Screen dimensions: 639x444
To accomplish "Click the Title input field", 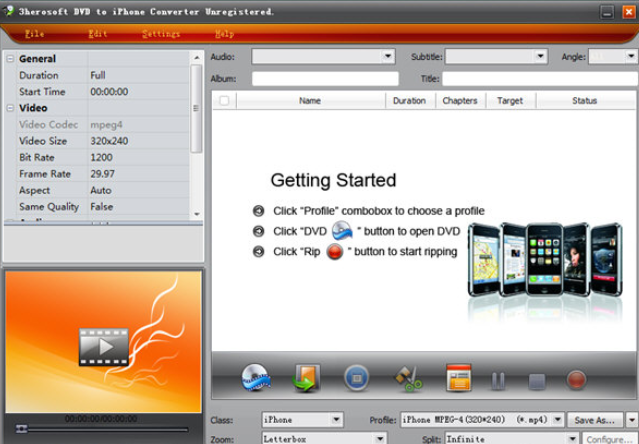I will click(540, 79).
